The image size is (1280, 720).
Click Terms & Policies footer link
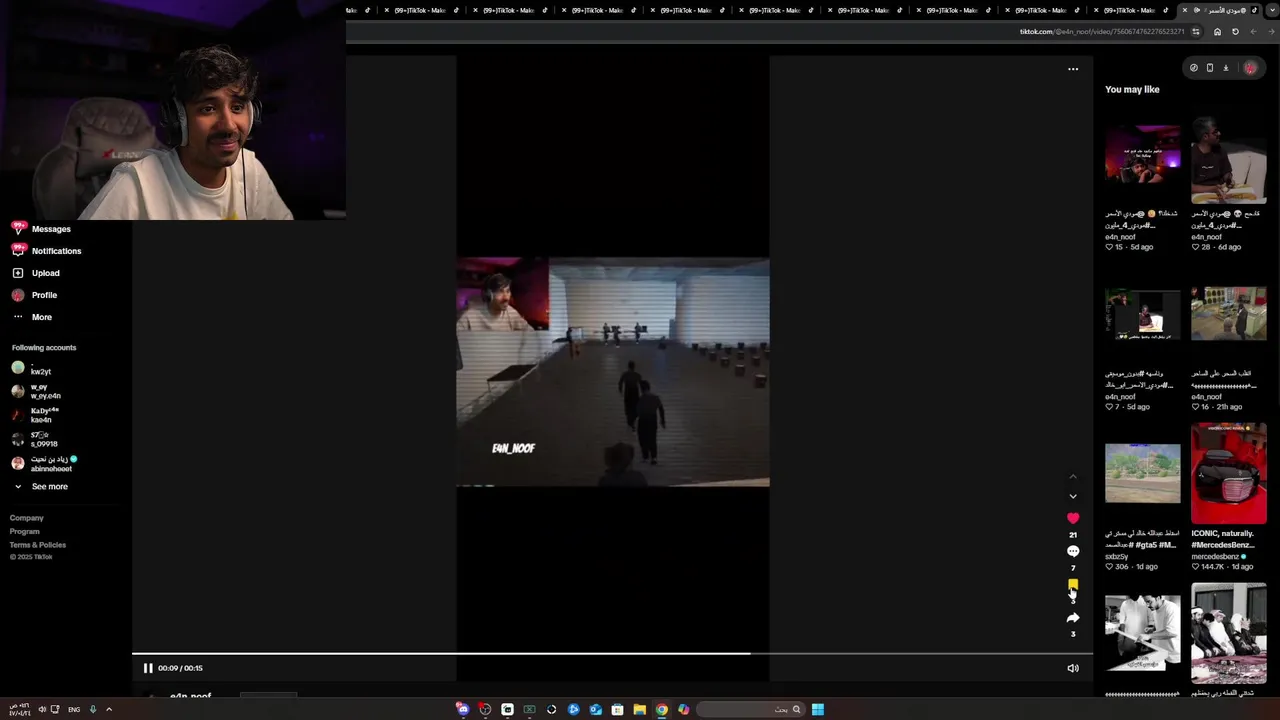38,545
